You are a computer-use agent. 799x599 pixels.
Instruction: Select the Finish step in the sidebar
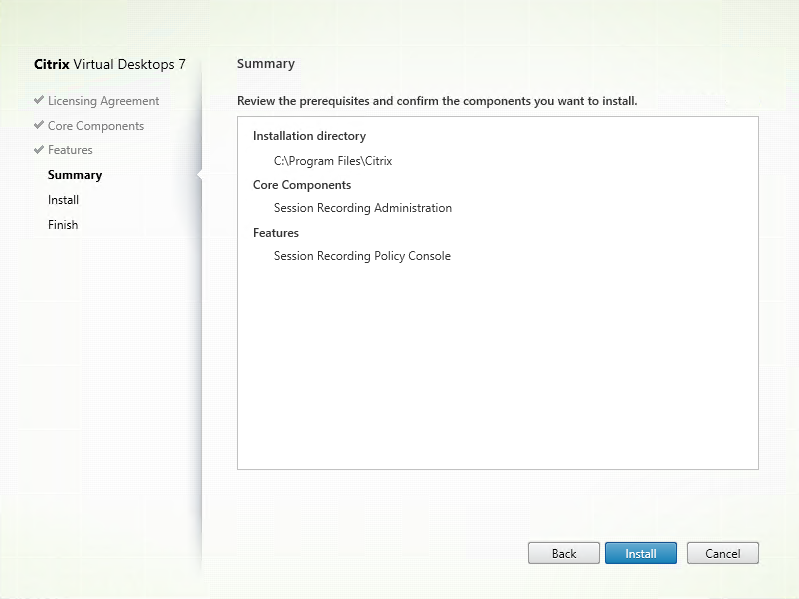coord(62,225)
